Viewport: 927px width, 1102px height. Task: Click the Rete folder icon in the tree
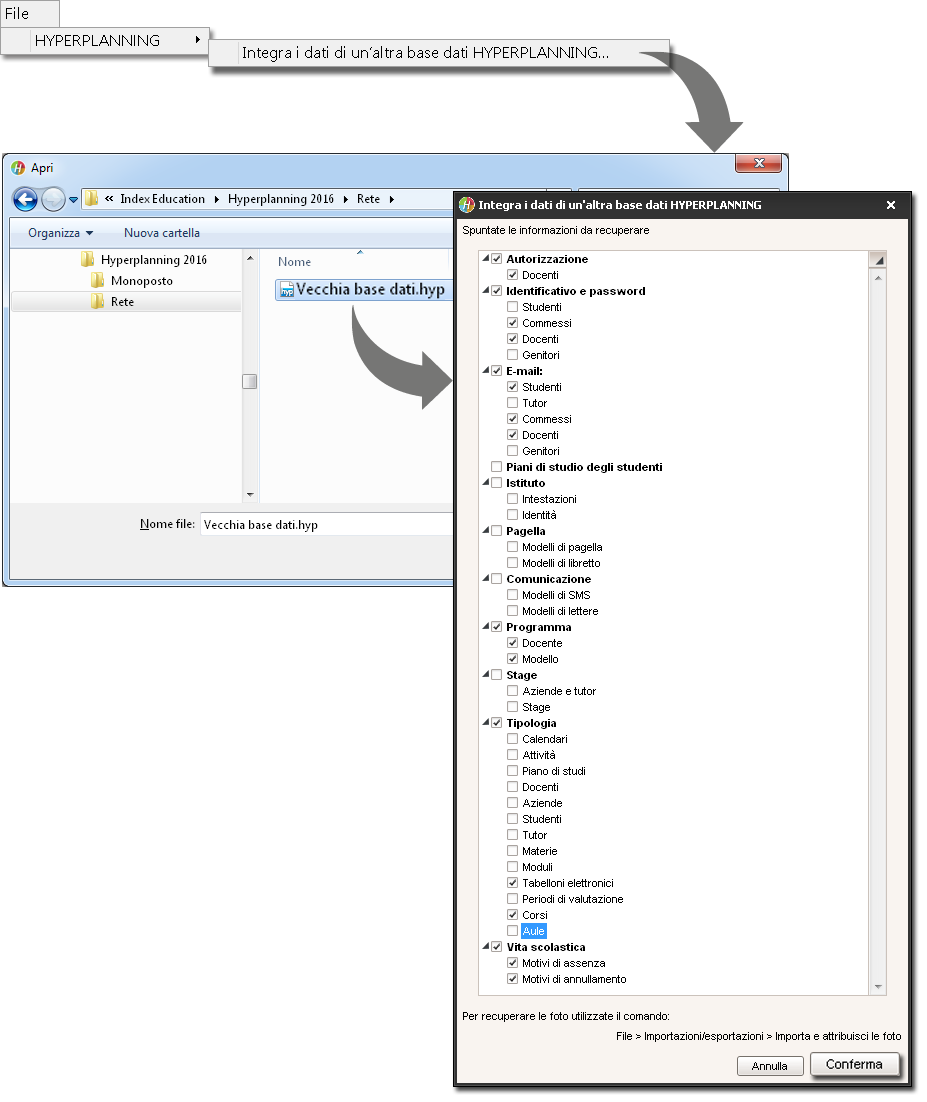click(x=98, y=302)
